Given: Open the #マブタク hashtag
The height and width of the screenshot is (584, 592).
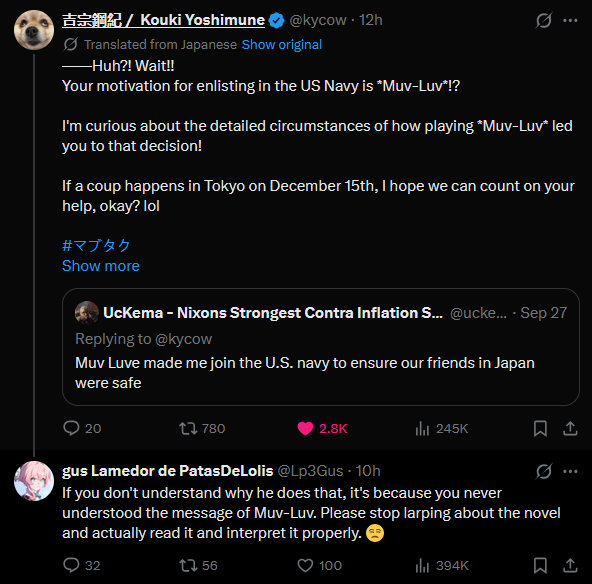Looking at the screenshot, I should coord(96,246).
